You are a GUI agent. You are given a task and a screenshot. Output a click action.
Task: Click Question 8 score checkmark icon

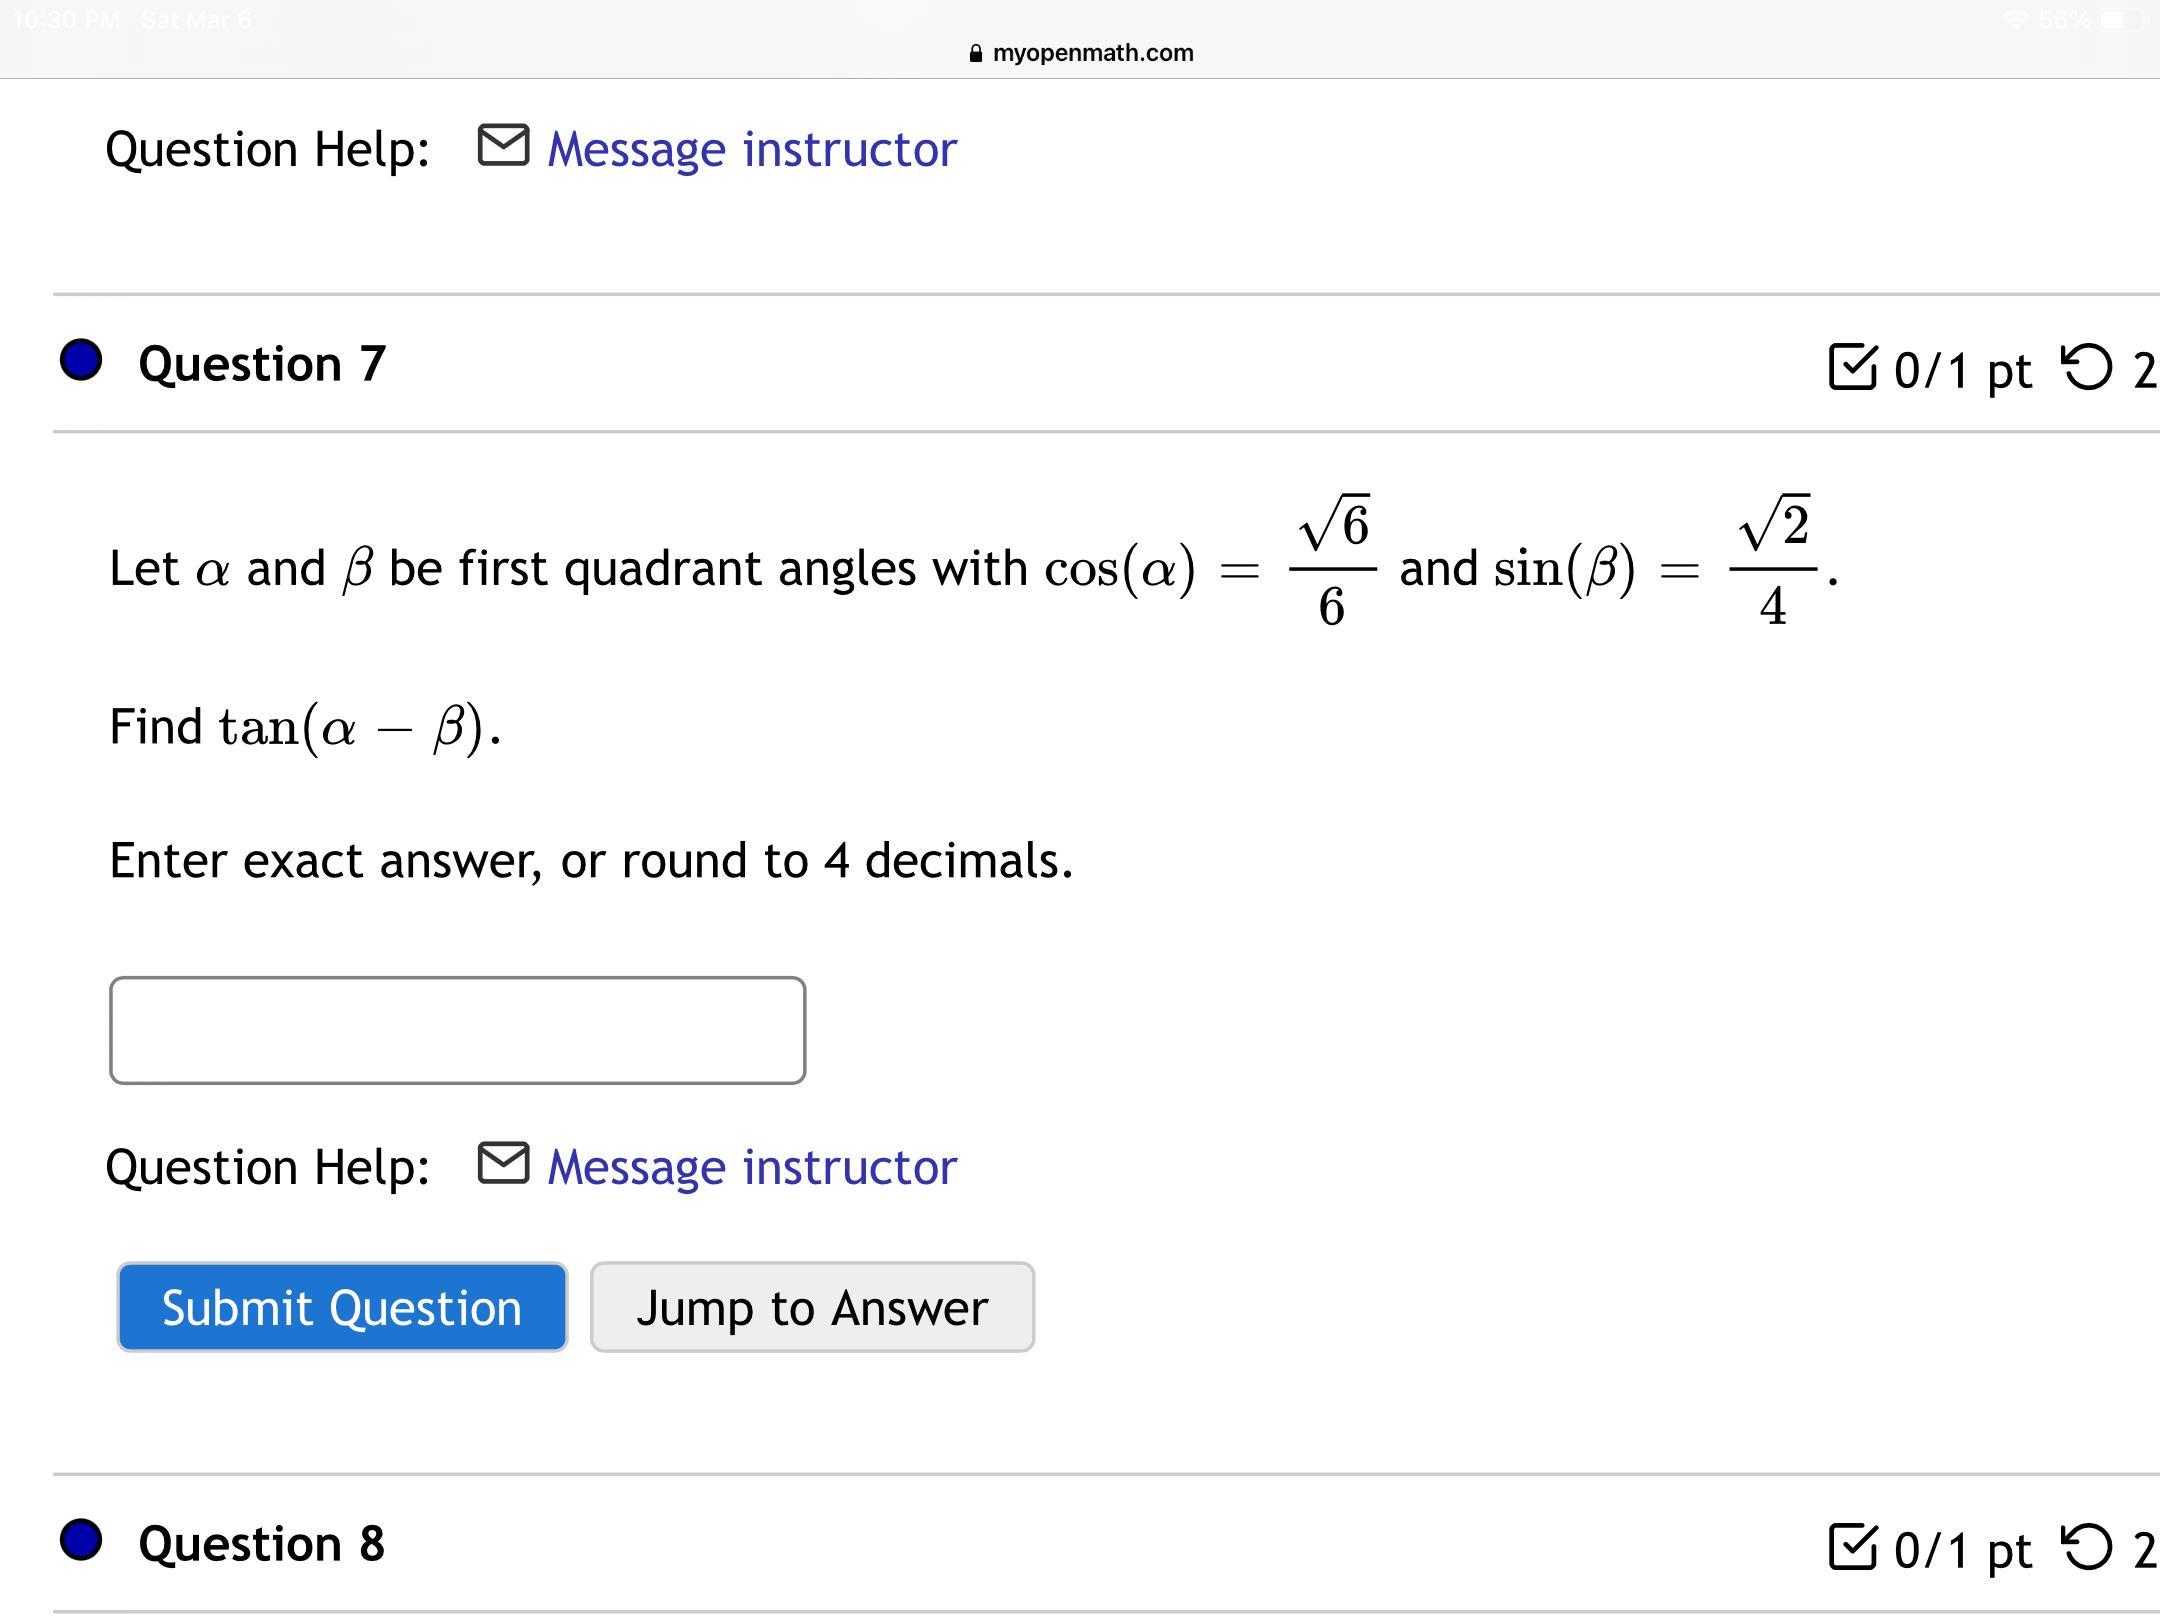pos(1852,1547)
